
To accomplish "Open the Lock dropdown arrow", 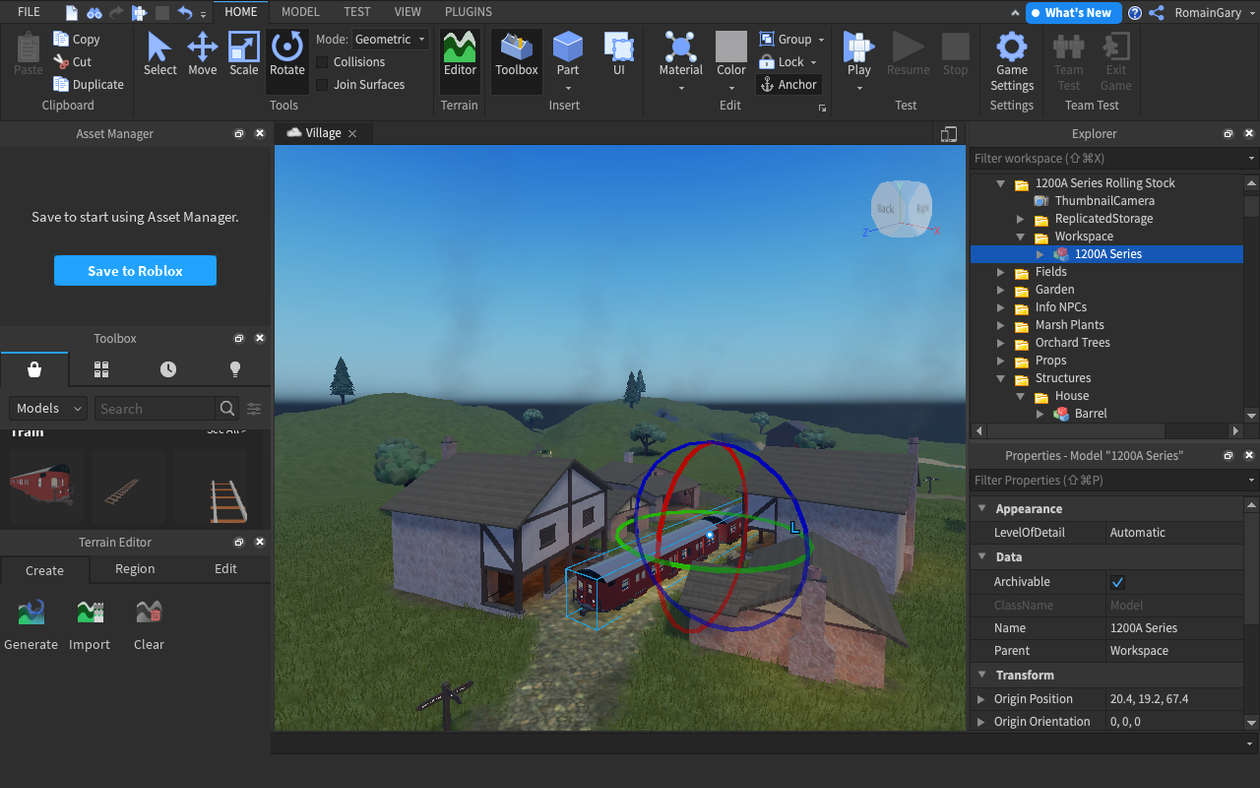I will 814,62.
